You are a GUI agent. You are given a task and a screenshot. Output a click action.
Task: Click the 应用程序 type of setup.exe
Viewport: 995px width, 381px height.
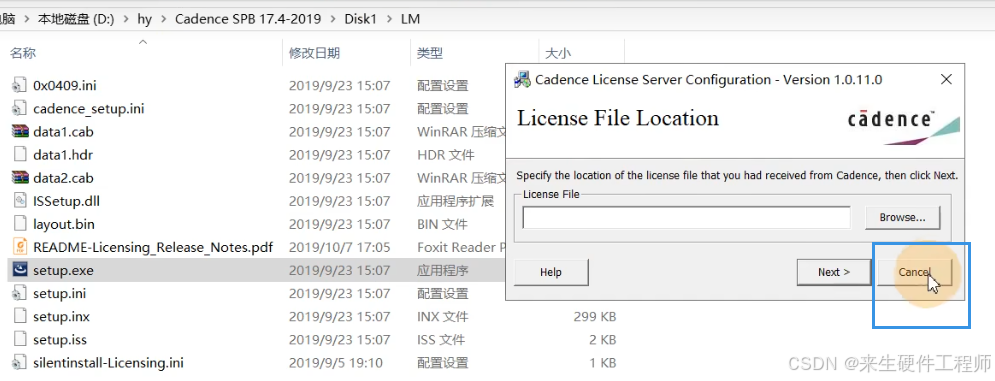(442, 271)
